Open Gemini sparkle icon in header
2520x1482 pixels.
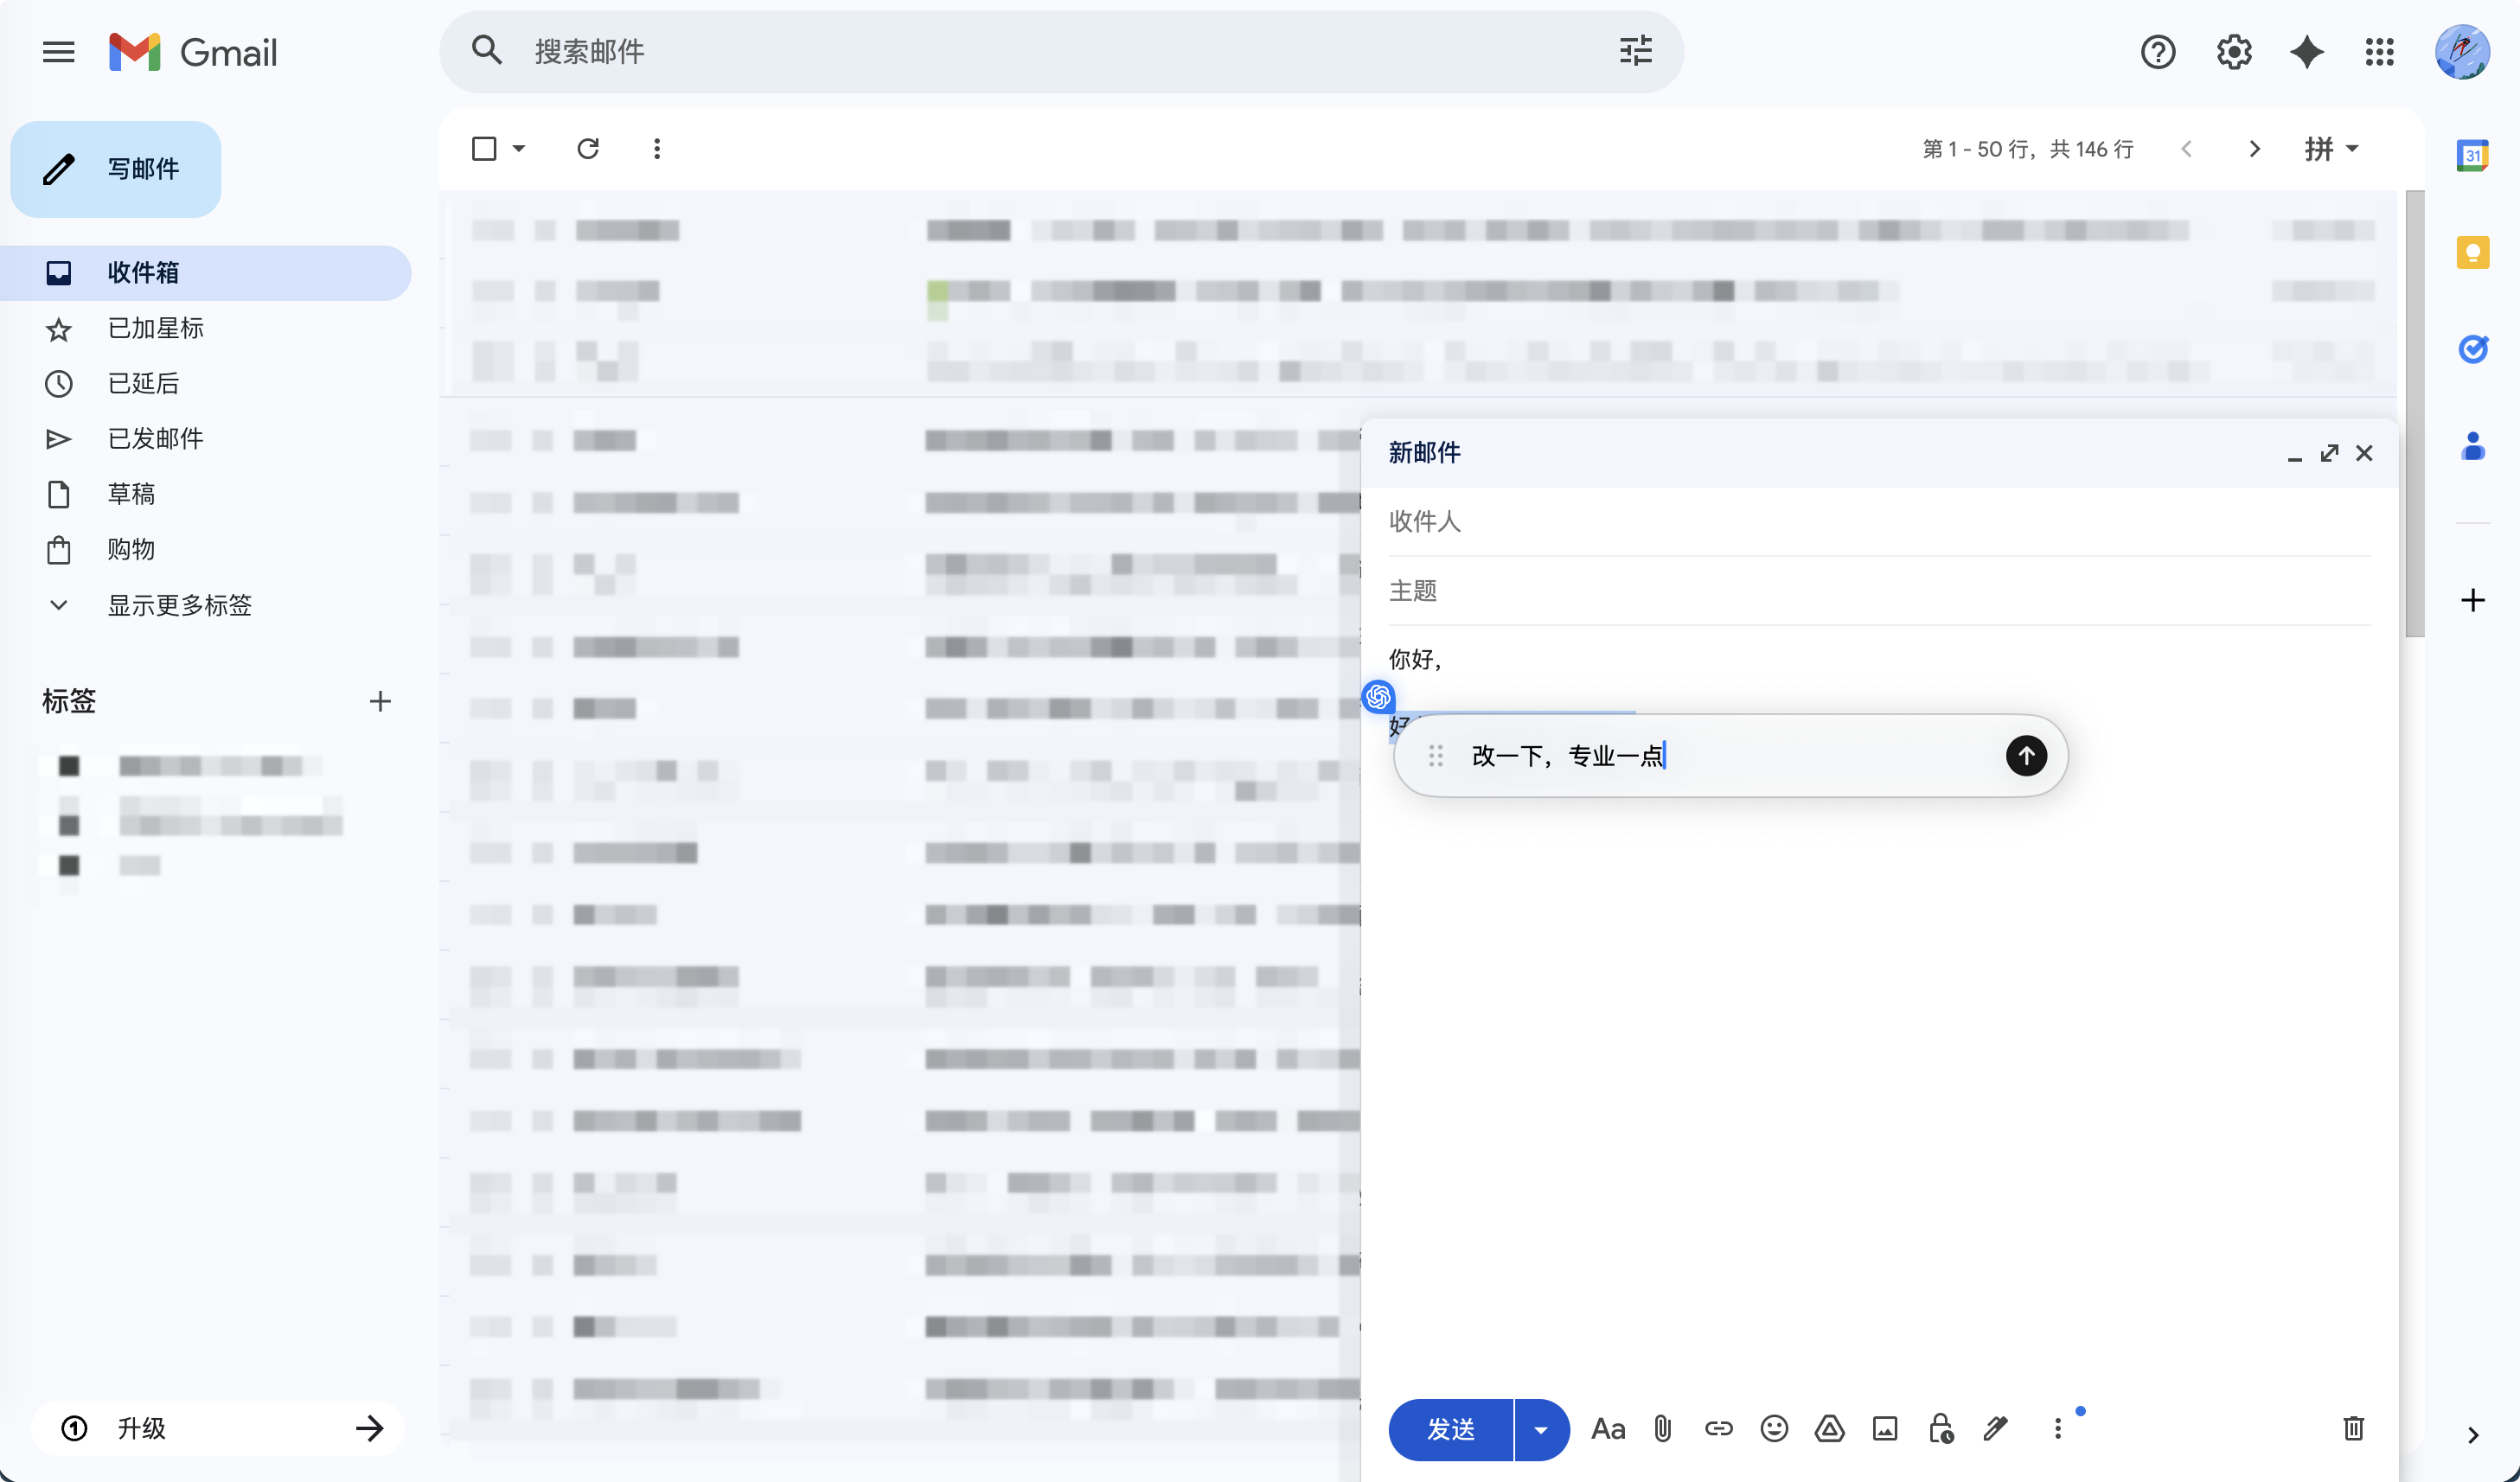2306,52
